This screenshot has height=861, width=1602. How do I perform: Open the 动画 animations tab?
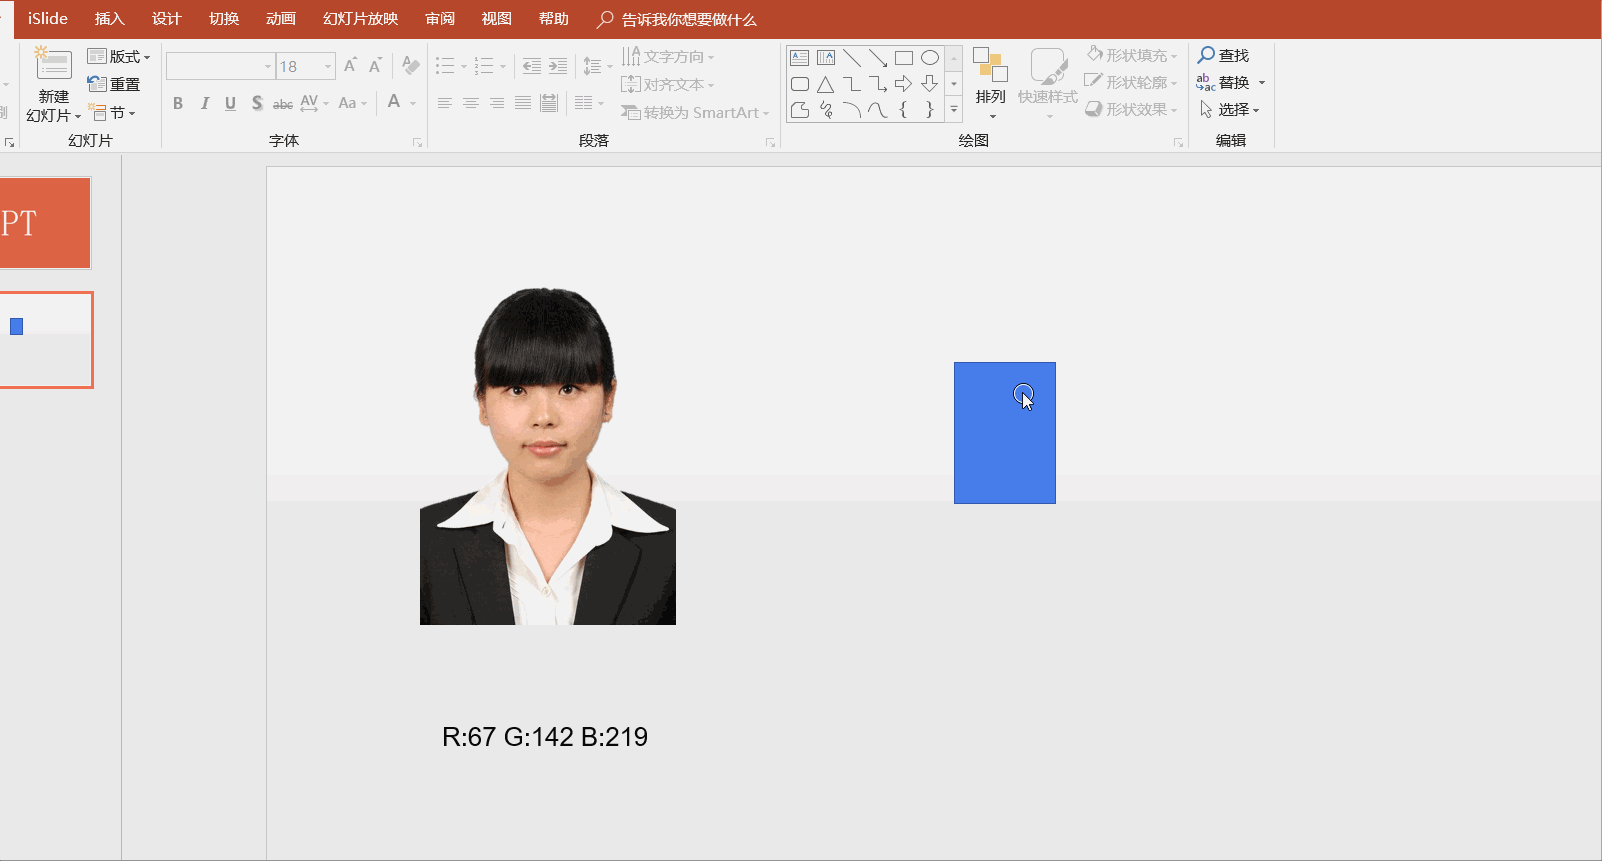point(281,19)
